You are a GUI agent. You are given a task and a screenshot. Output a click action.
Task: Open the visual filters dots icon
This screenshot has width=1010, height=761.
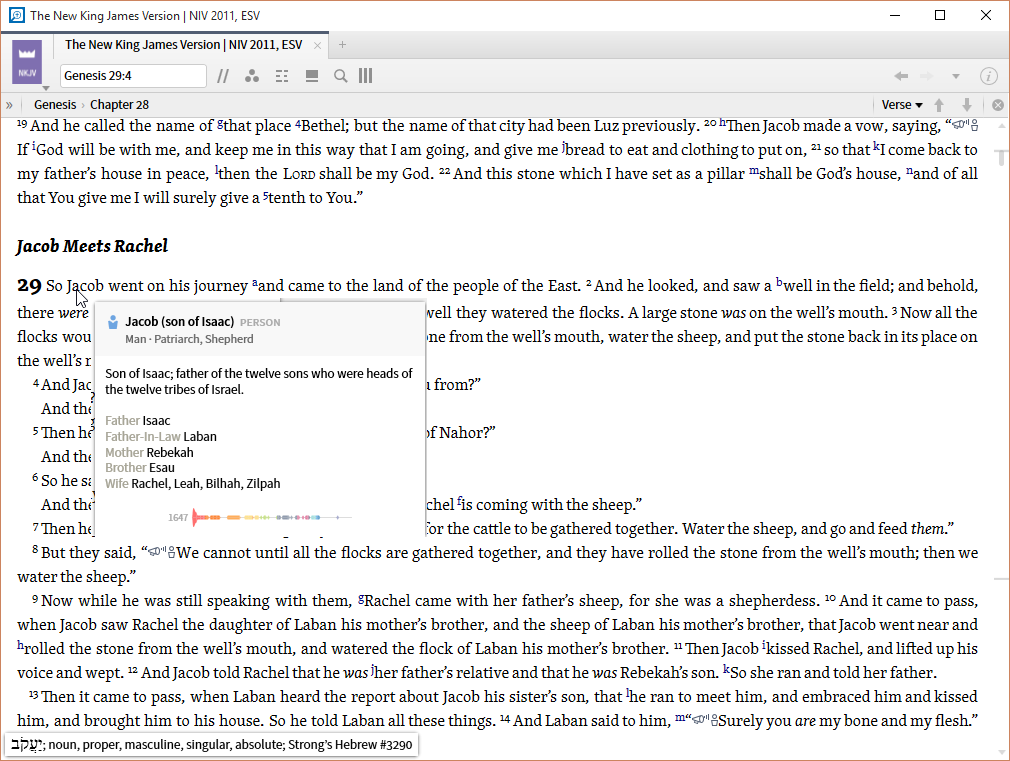(x=252, y=76)
